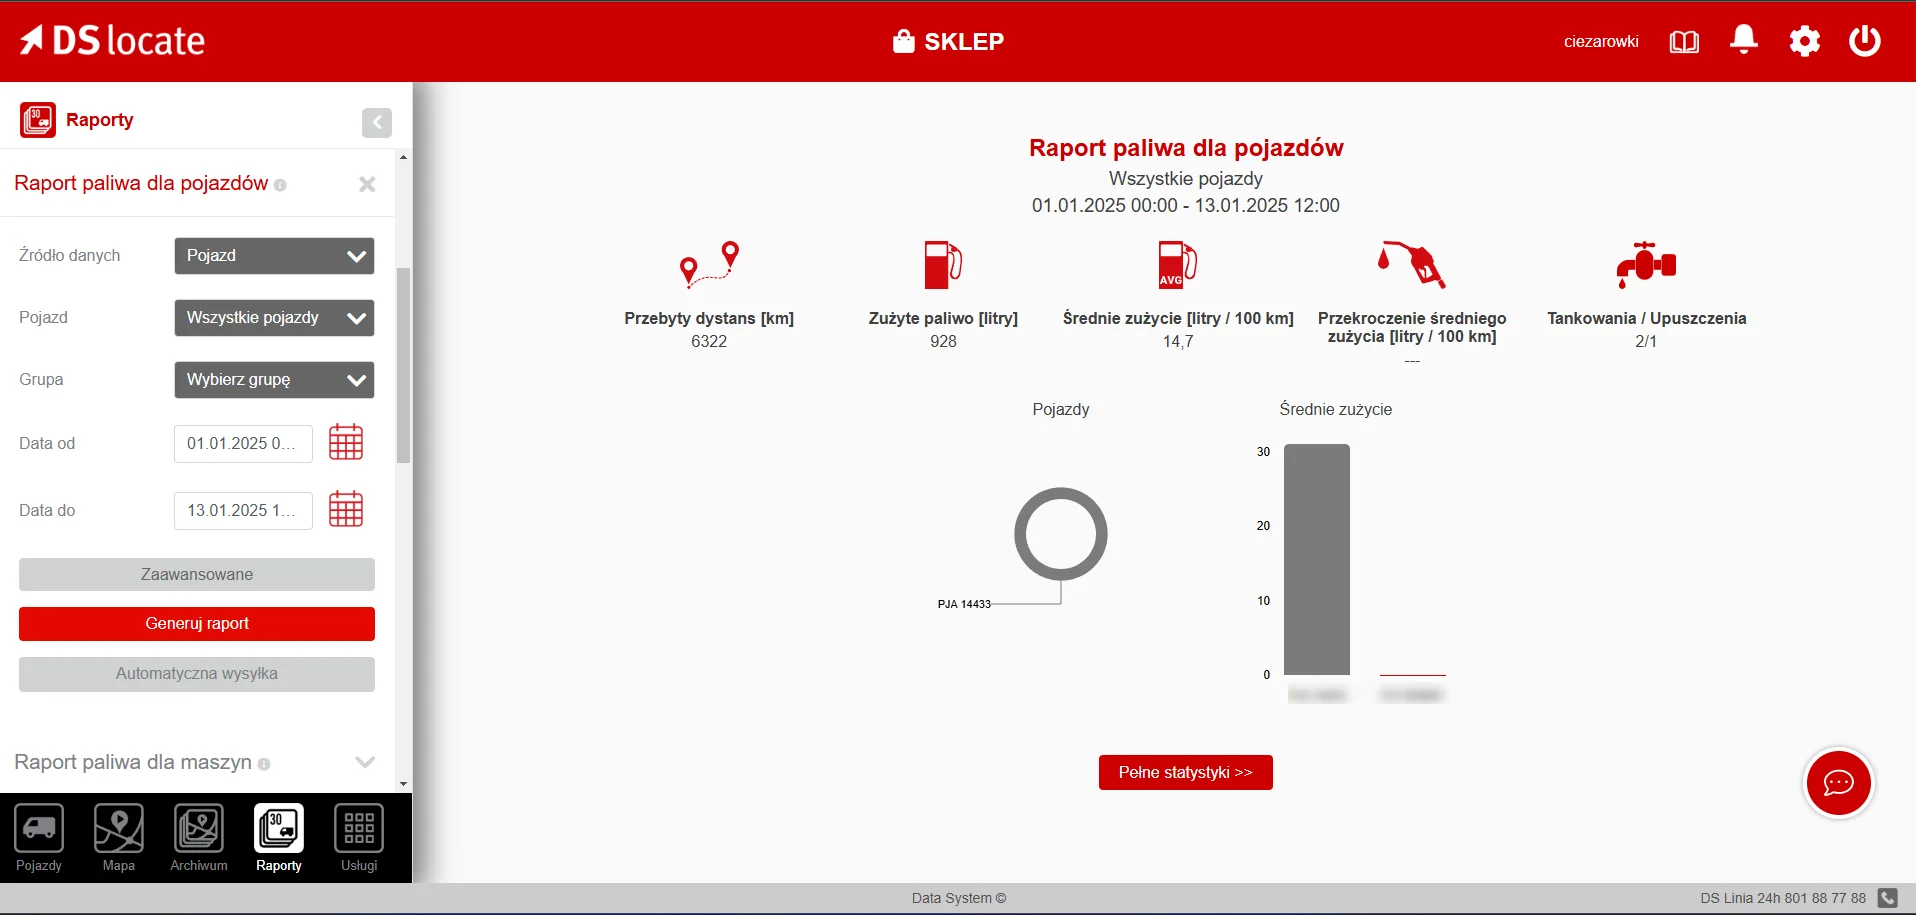Open calendar picker for Data od

(346, 442)
